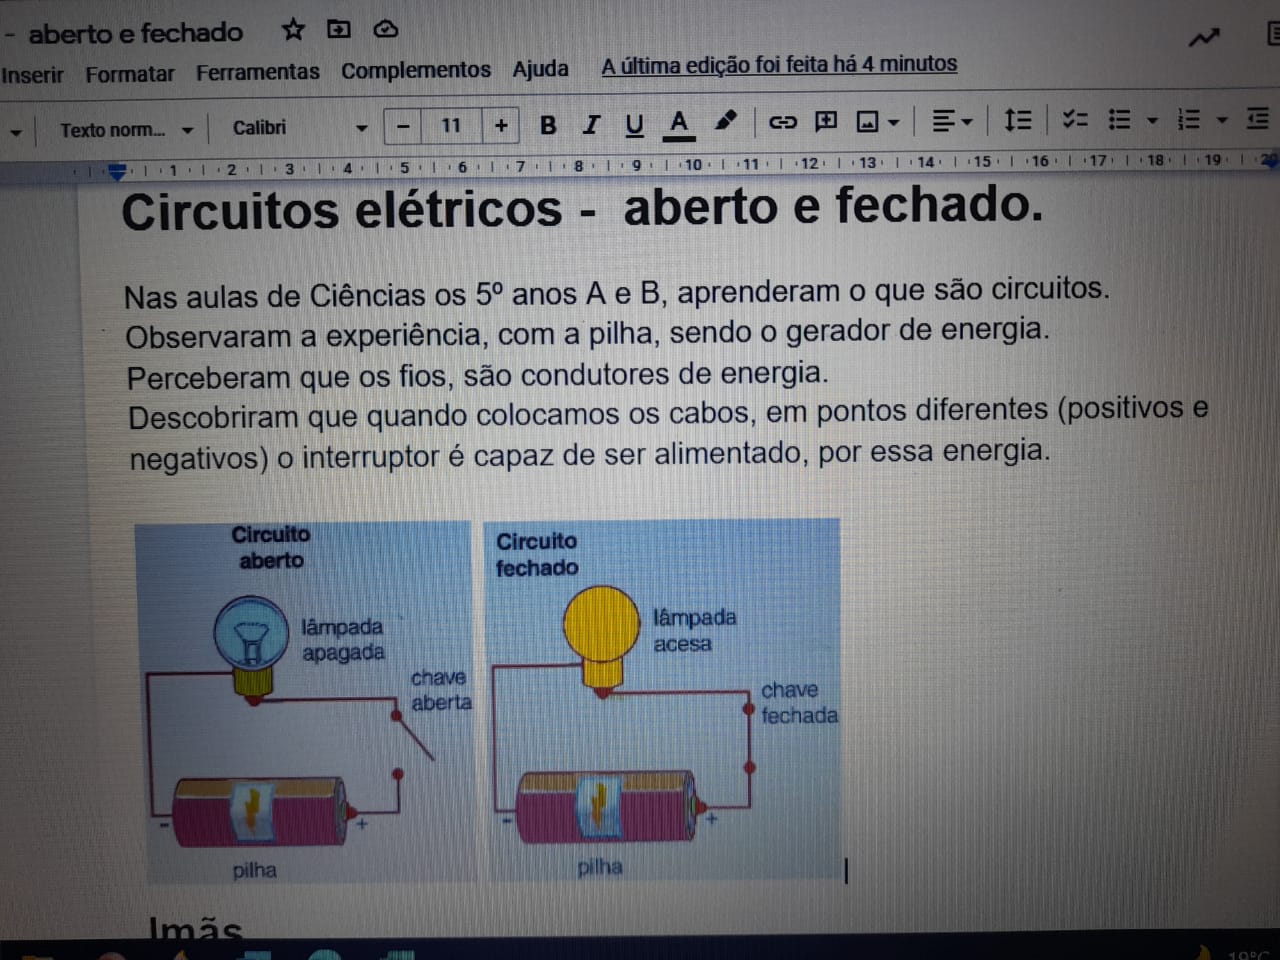This screenshot has height=960, width=1280.
Task: Insert a checklist
Action: point(1075,120)
